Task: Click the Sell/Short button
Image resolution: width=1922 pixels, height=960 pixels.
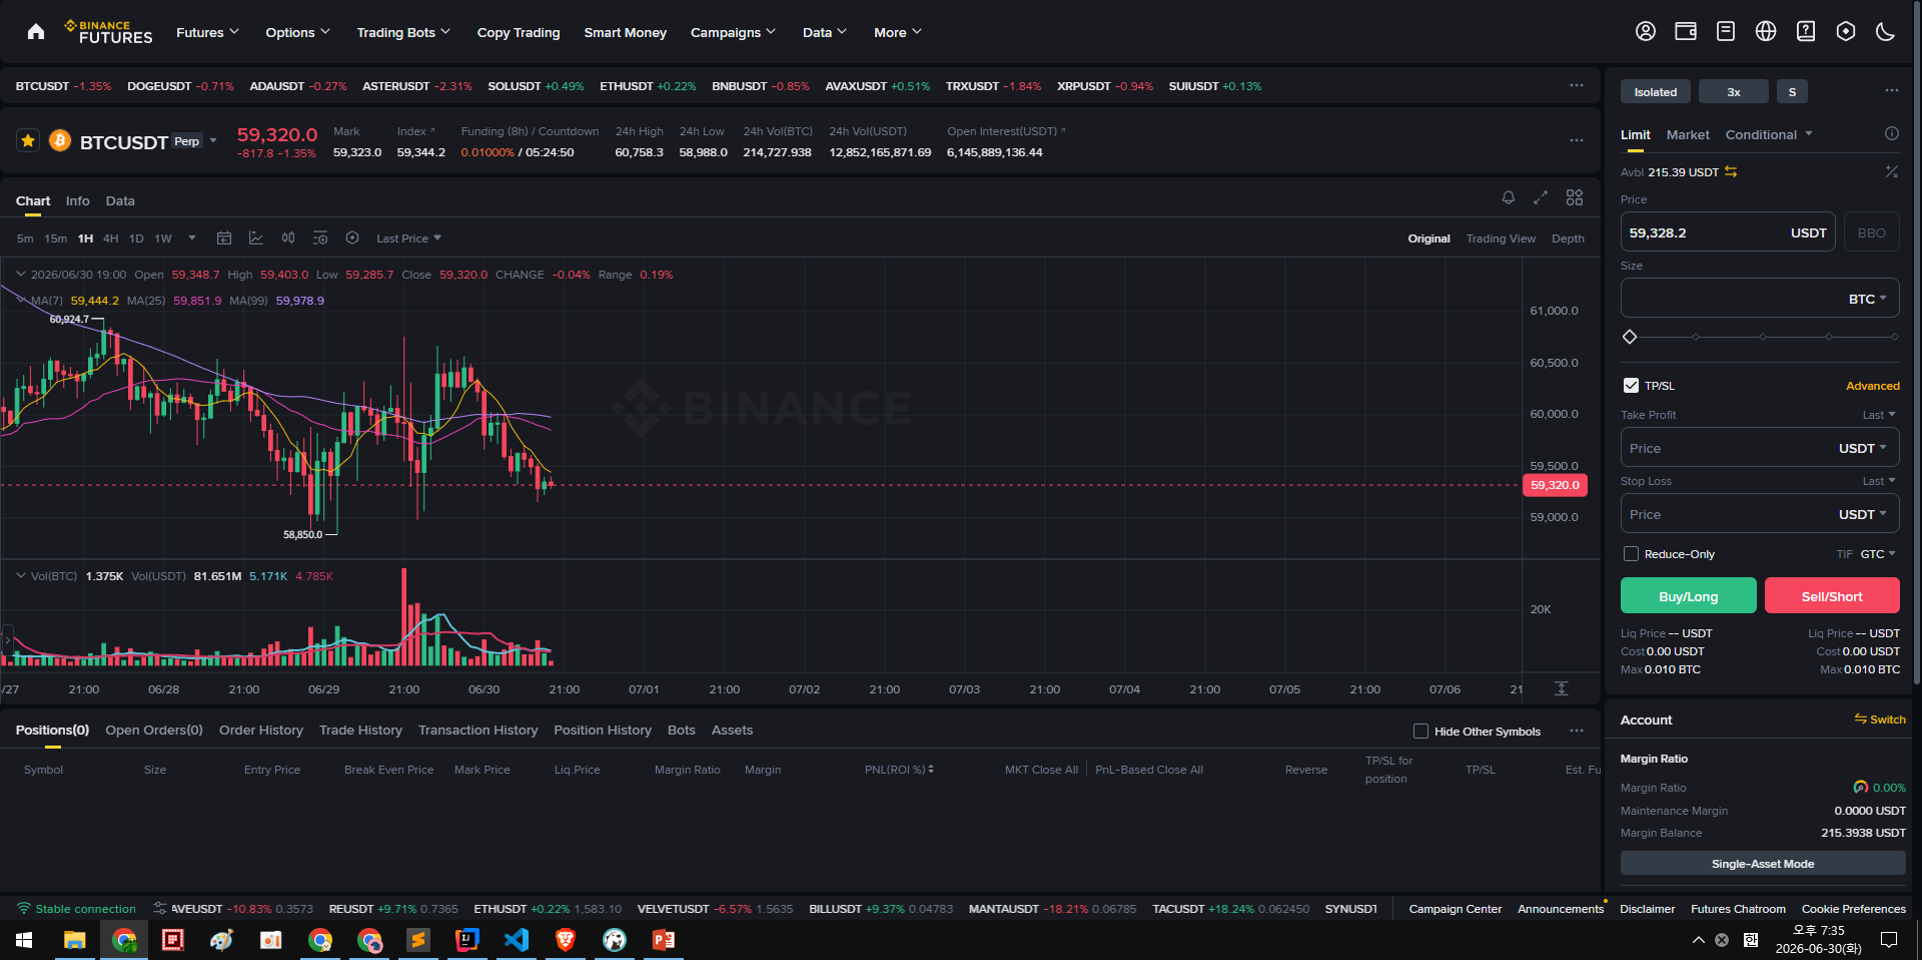Action: [x=1832, y=595]
